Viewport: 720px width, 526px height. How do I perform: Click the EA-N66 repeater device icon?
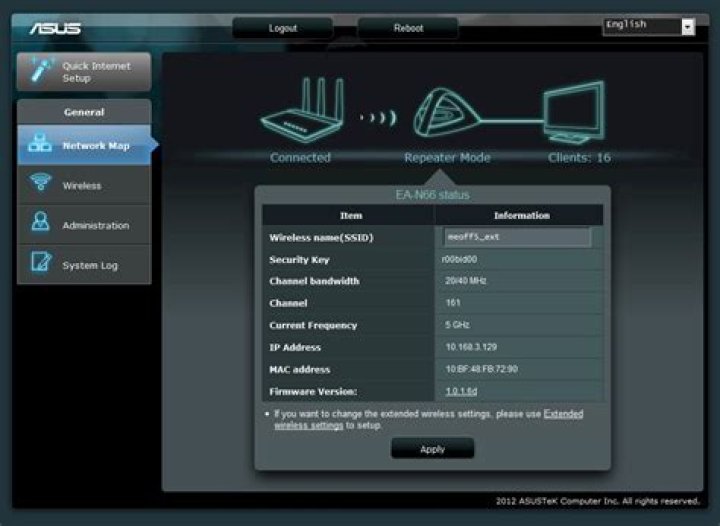pyautogui.click(x=445, y=113)
